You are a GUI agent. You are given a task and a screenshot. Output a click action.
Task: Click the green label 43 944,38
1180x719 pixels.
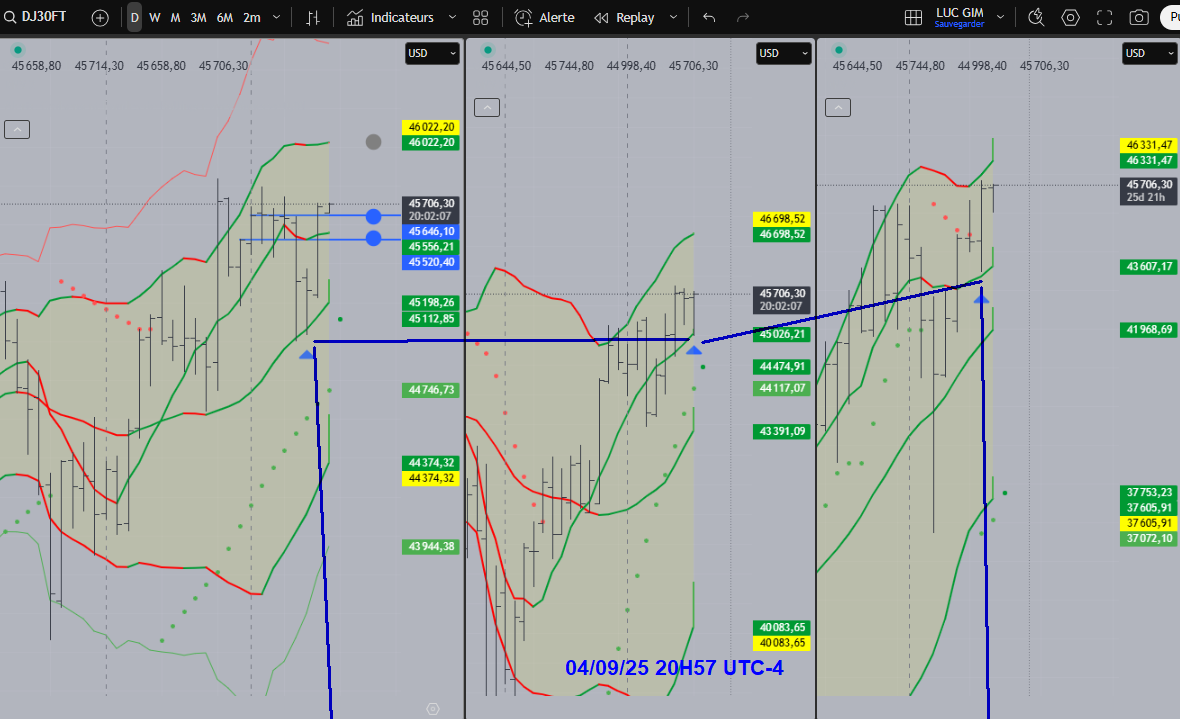click(x=431, y=547)
